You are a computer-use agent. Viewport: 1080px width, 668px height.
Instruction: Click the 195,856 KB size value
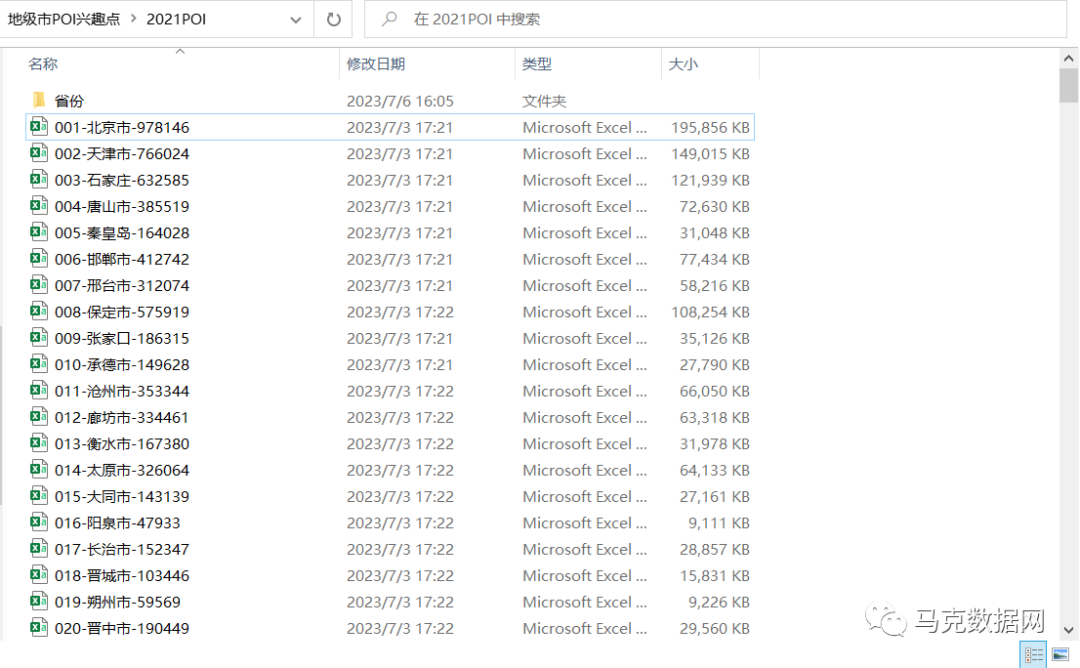coord(710,127)
